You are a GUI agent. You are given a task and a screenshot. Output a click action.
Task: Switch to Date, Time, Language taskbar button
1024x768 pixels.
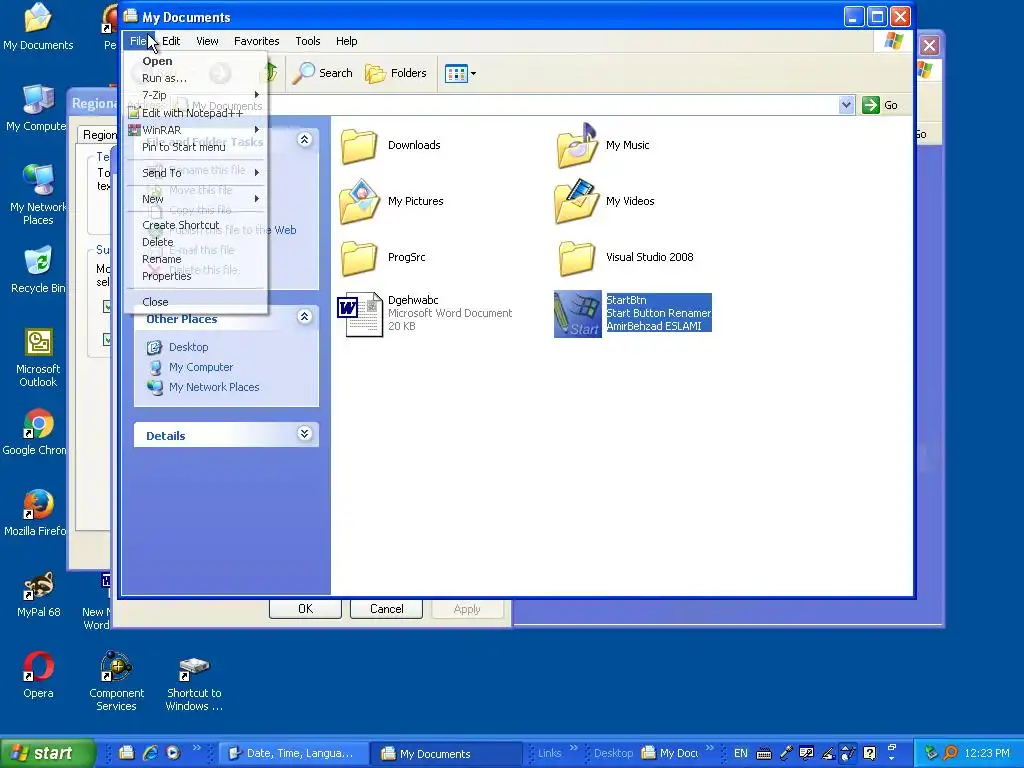(x=293, y=754)
